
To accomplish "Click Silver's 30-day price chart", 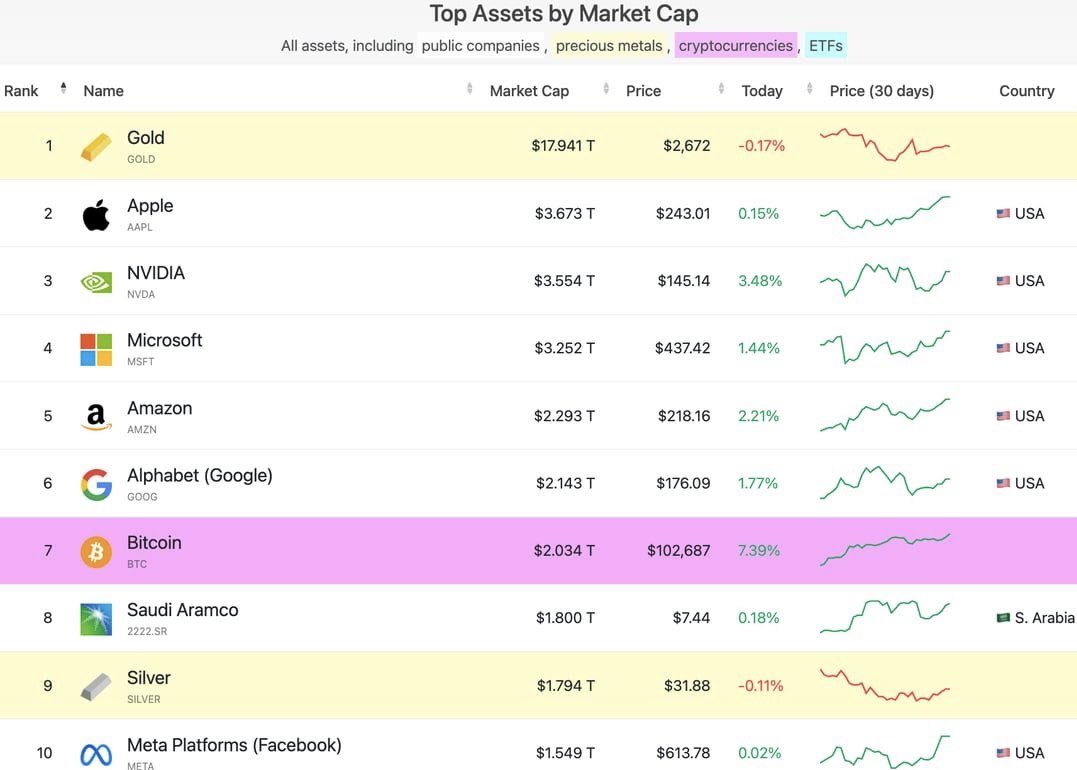I will 885,684.
